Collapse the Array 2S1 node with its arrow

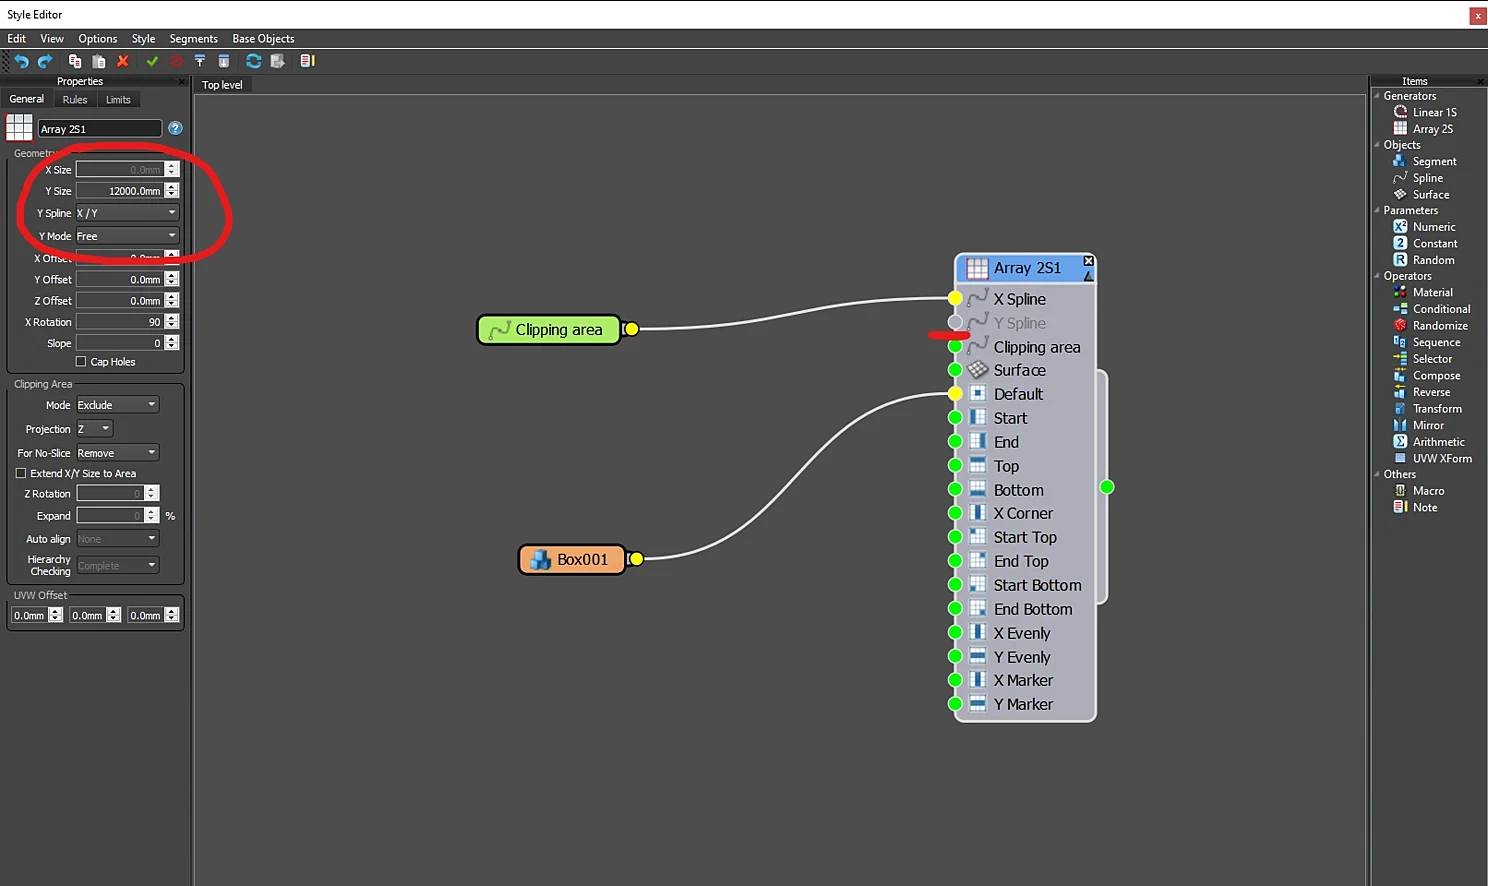tap(1088, 275)
